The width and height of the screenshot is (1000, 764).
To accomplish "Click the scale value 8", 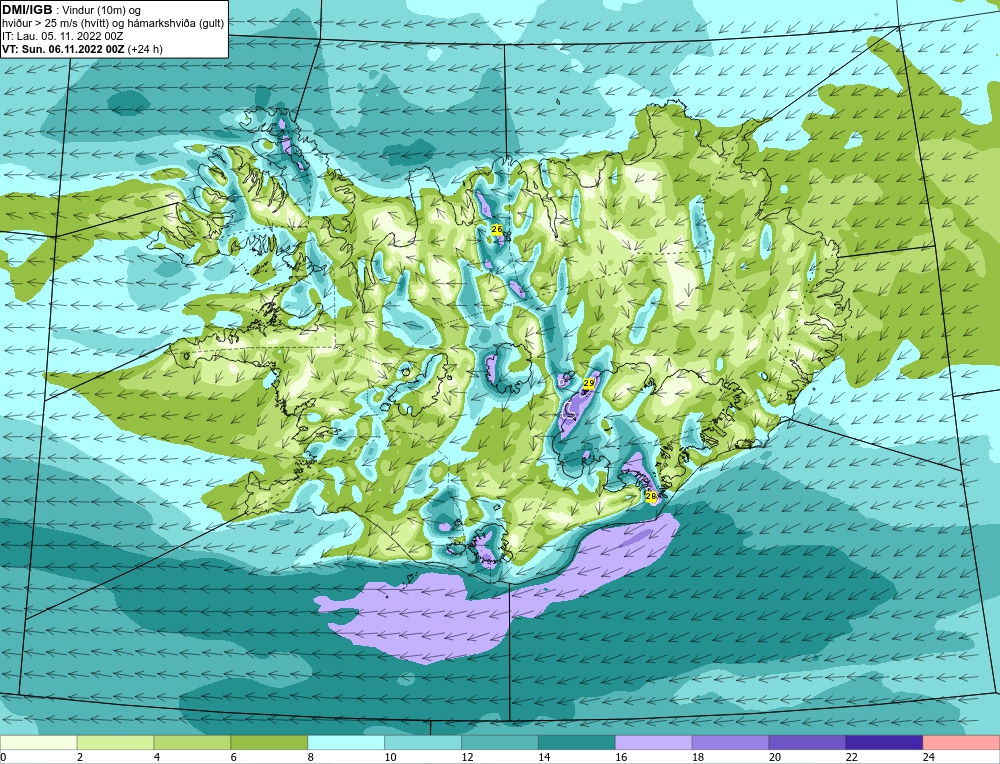I will [311, 757].
